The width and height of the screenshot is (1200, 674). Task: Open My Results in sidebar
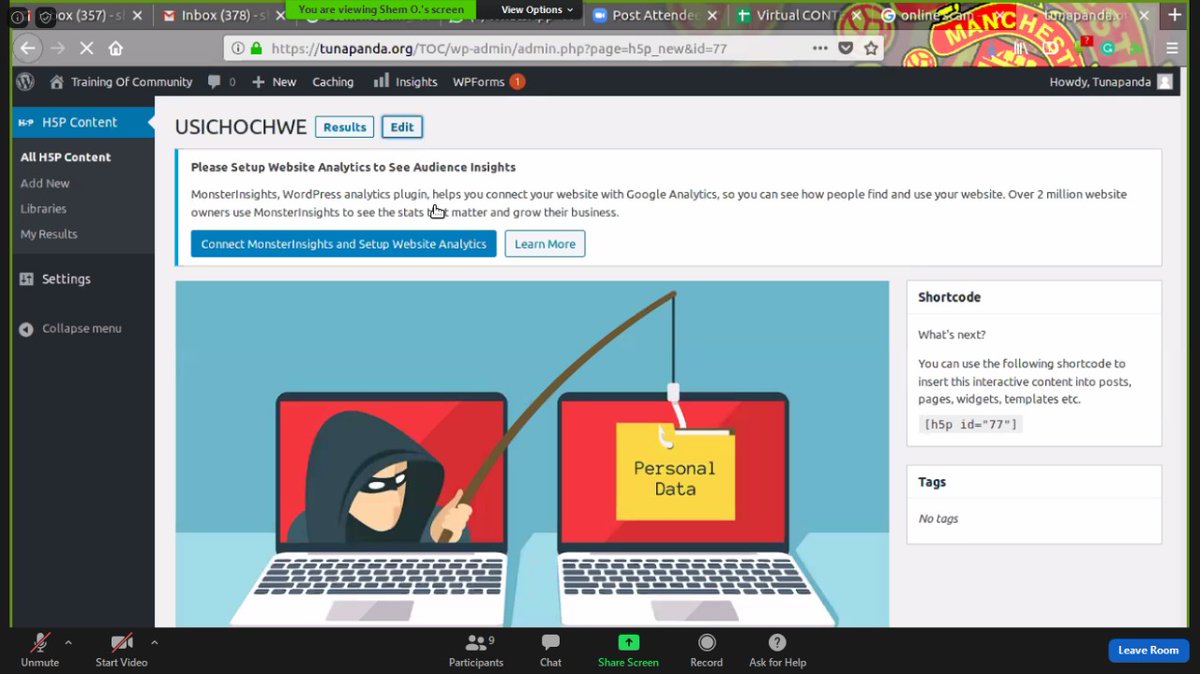49,234
